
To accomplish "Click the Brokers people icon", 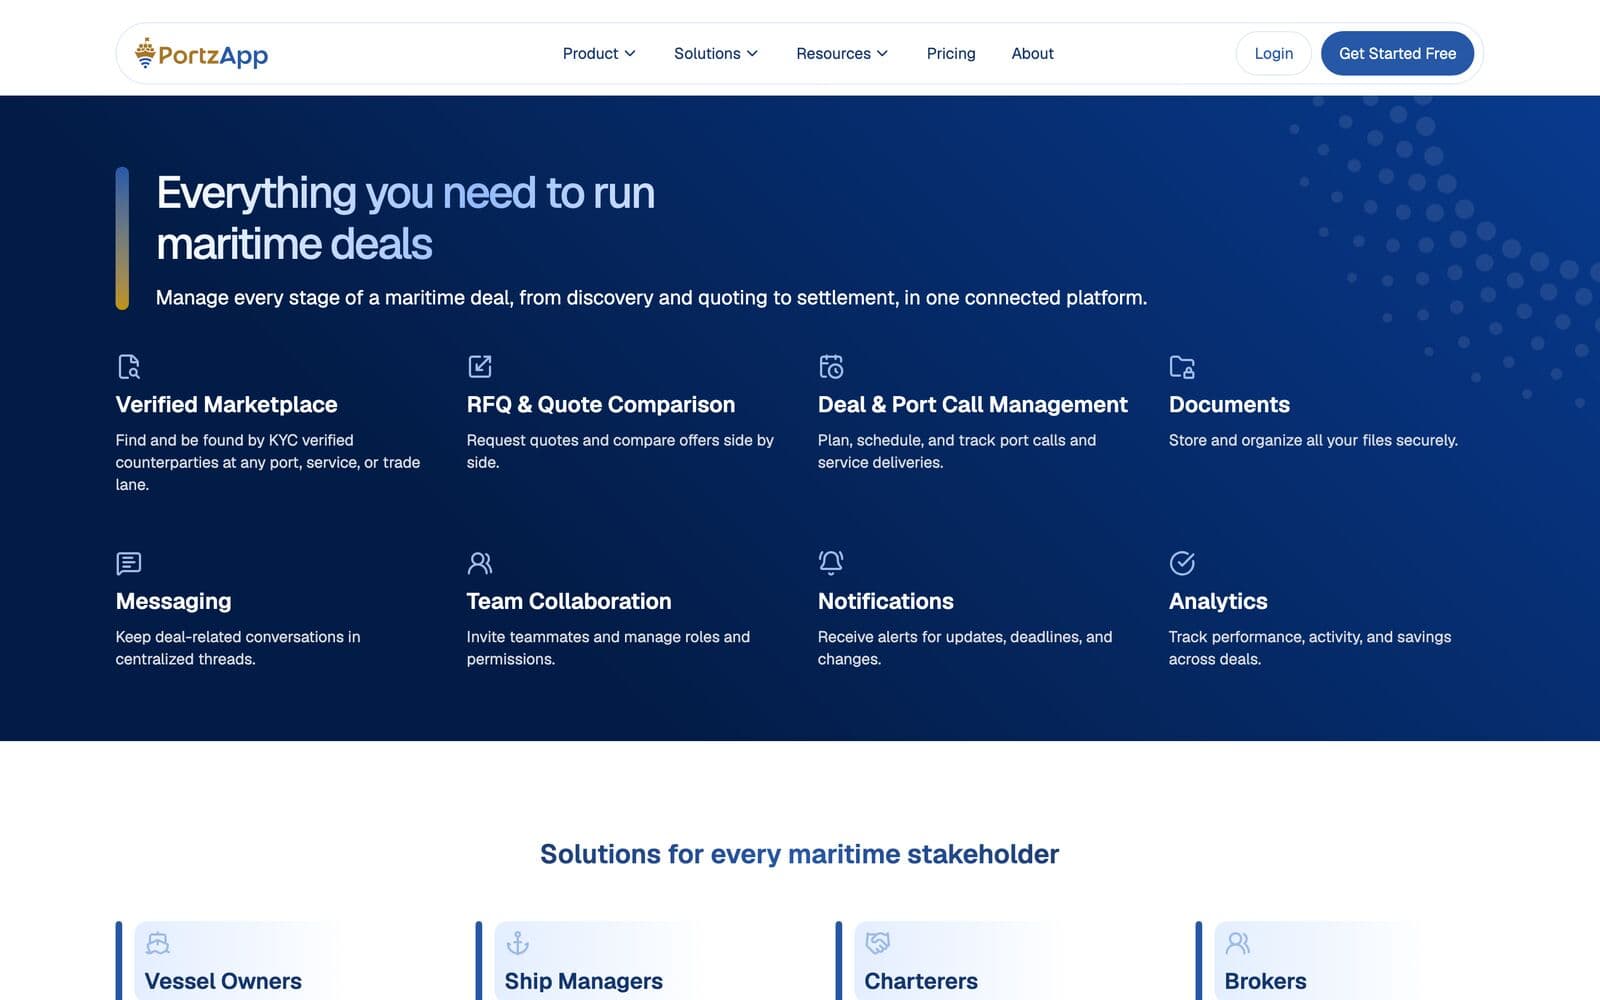I will tap(1238, 943).
